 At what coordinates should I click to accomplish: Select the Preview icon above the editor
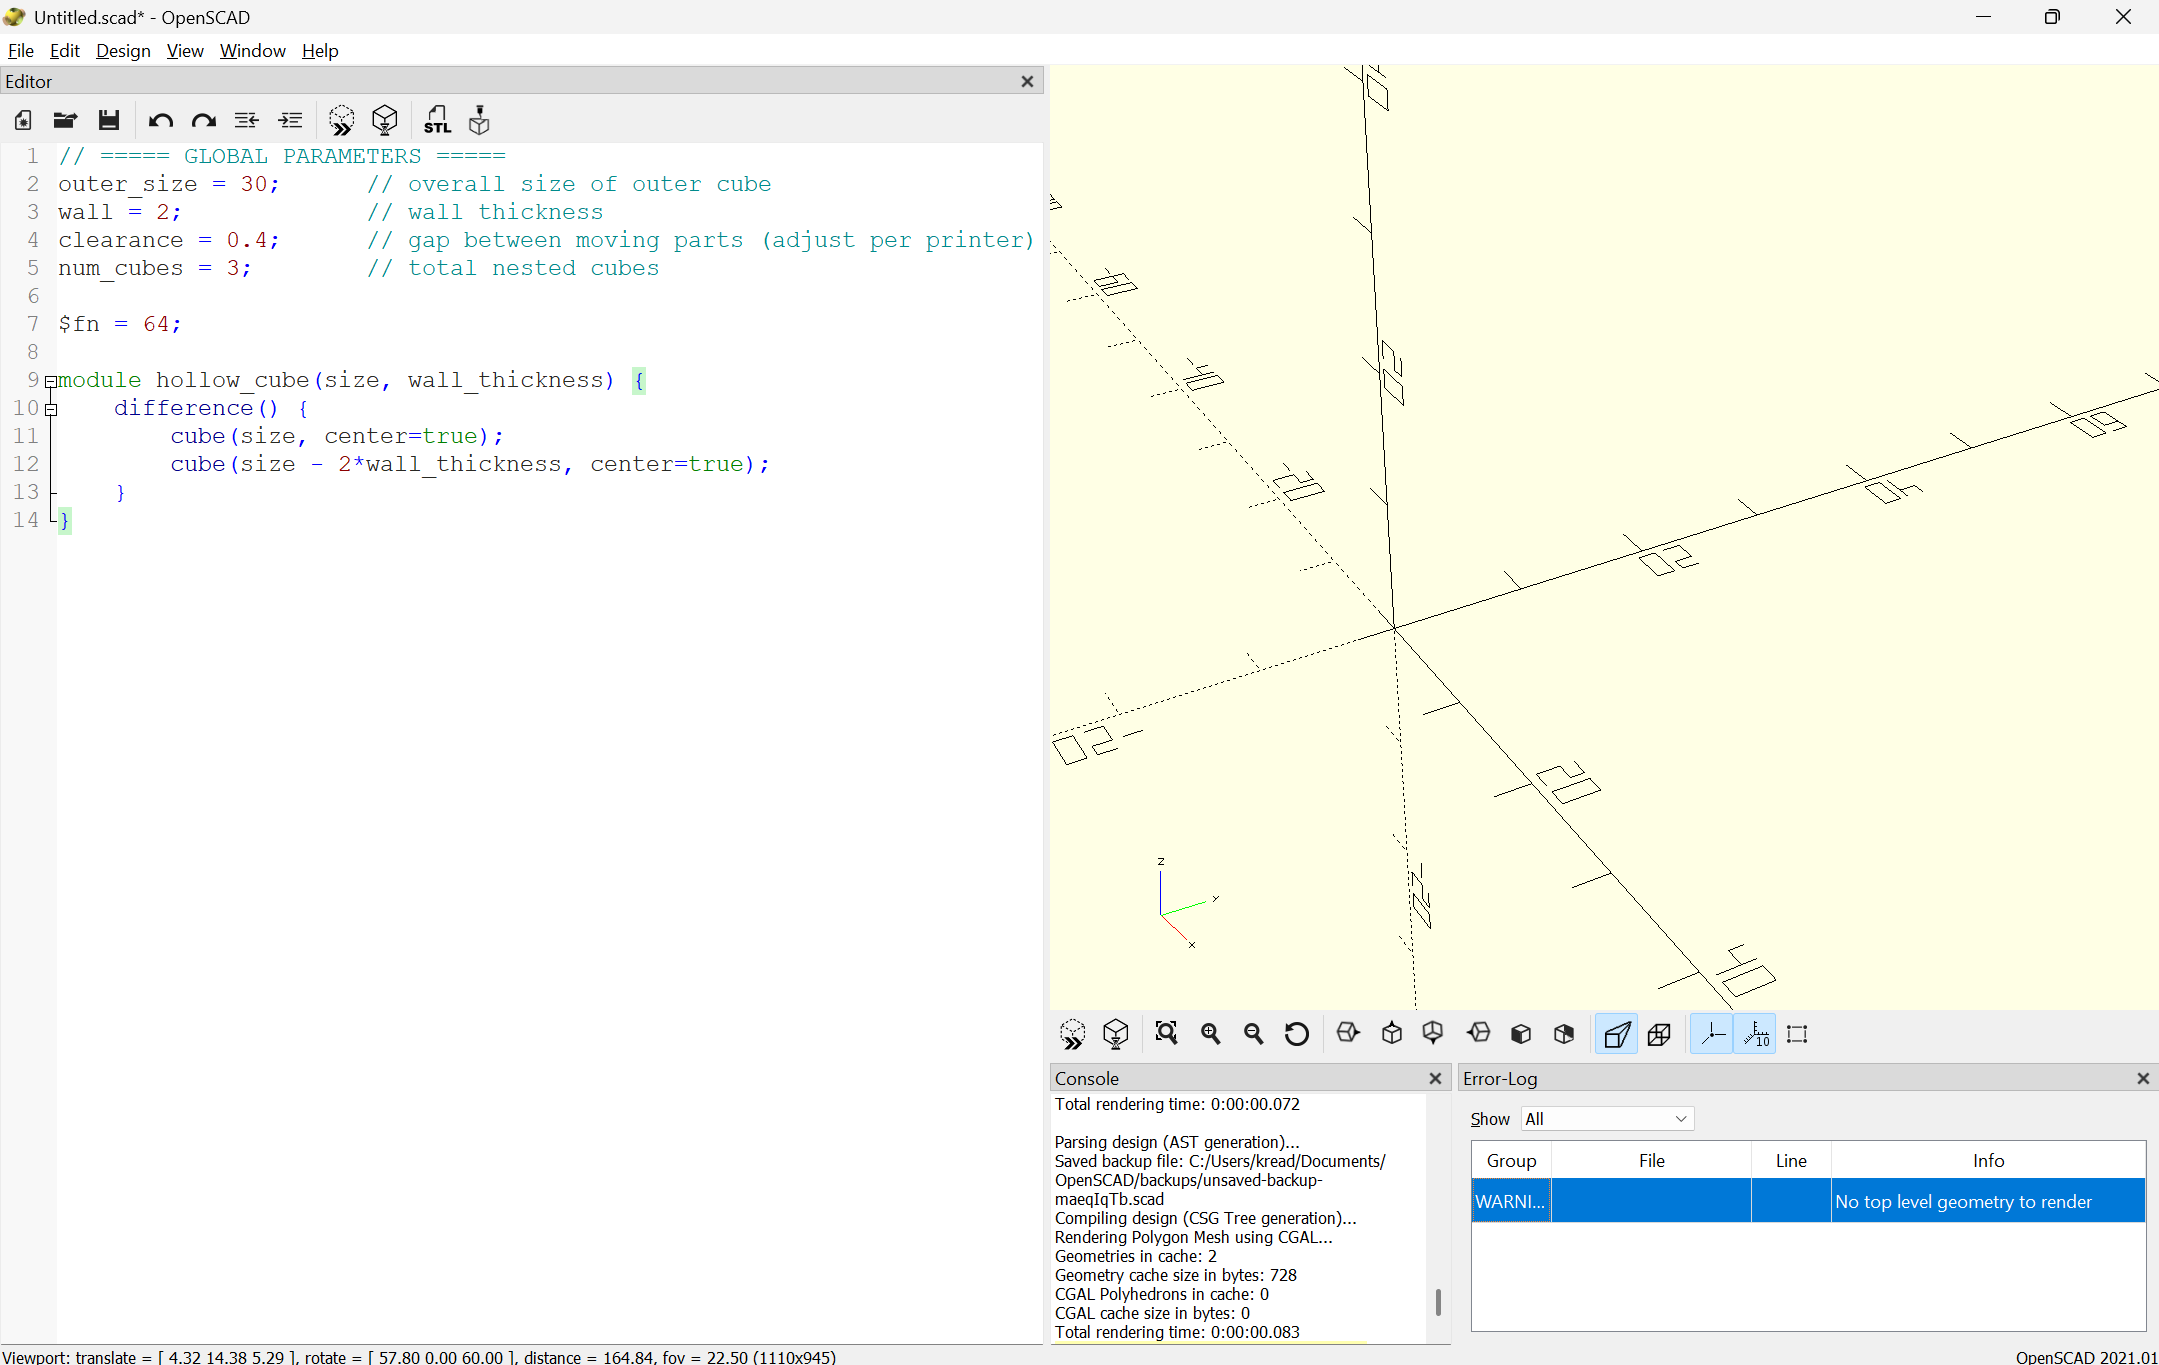(x=342, y=120)
